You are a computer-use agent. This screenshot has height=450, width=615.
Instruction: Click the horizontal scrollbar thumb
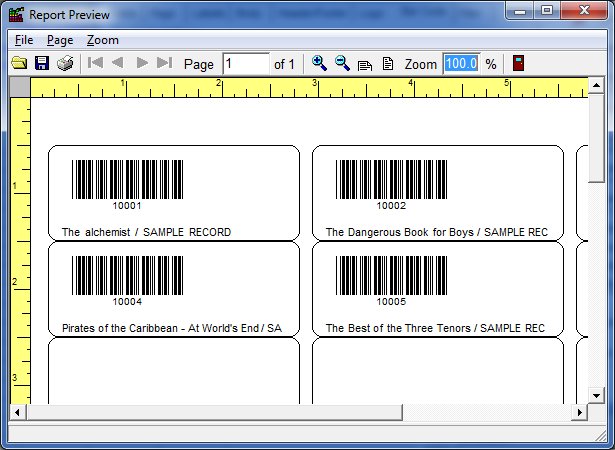[214, 412]
